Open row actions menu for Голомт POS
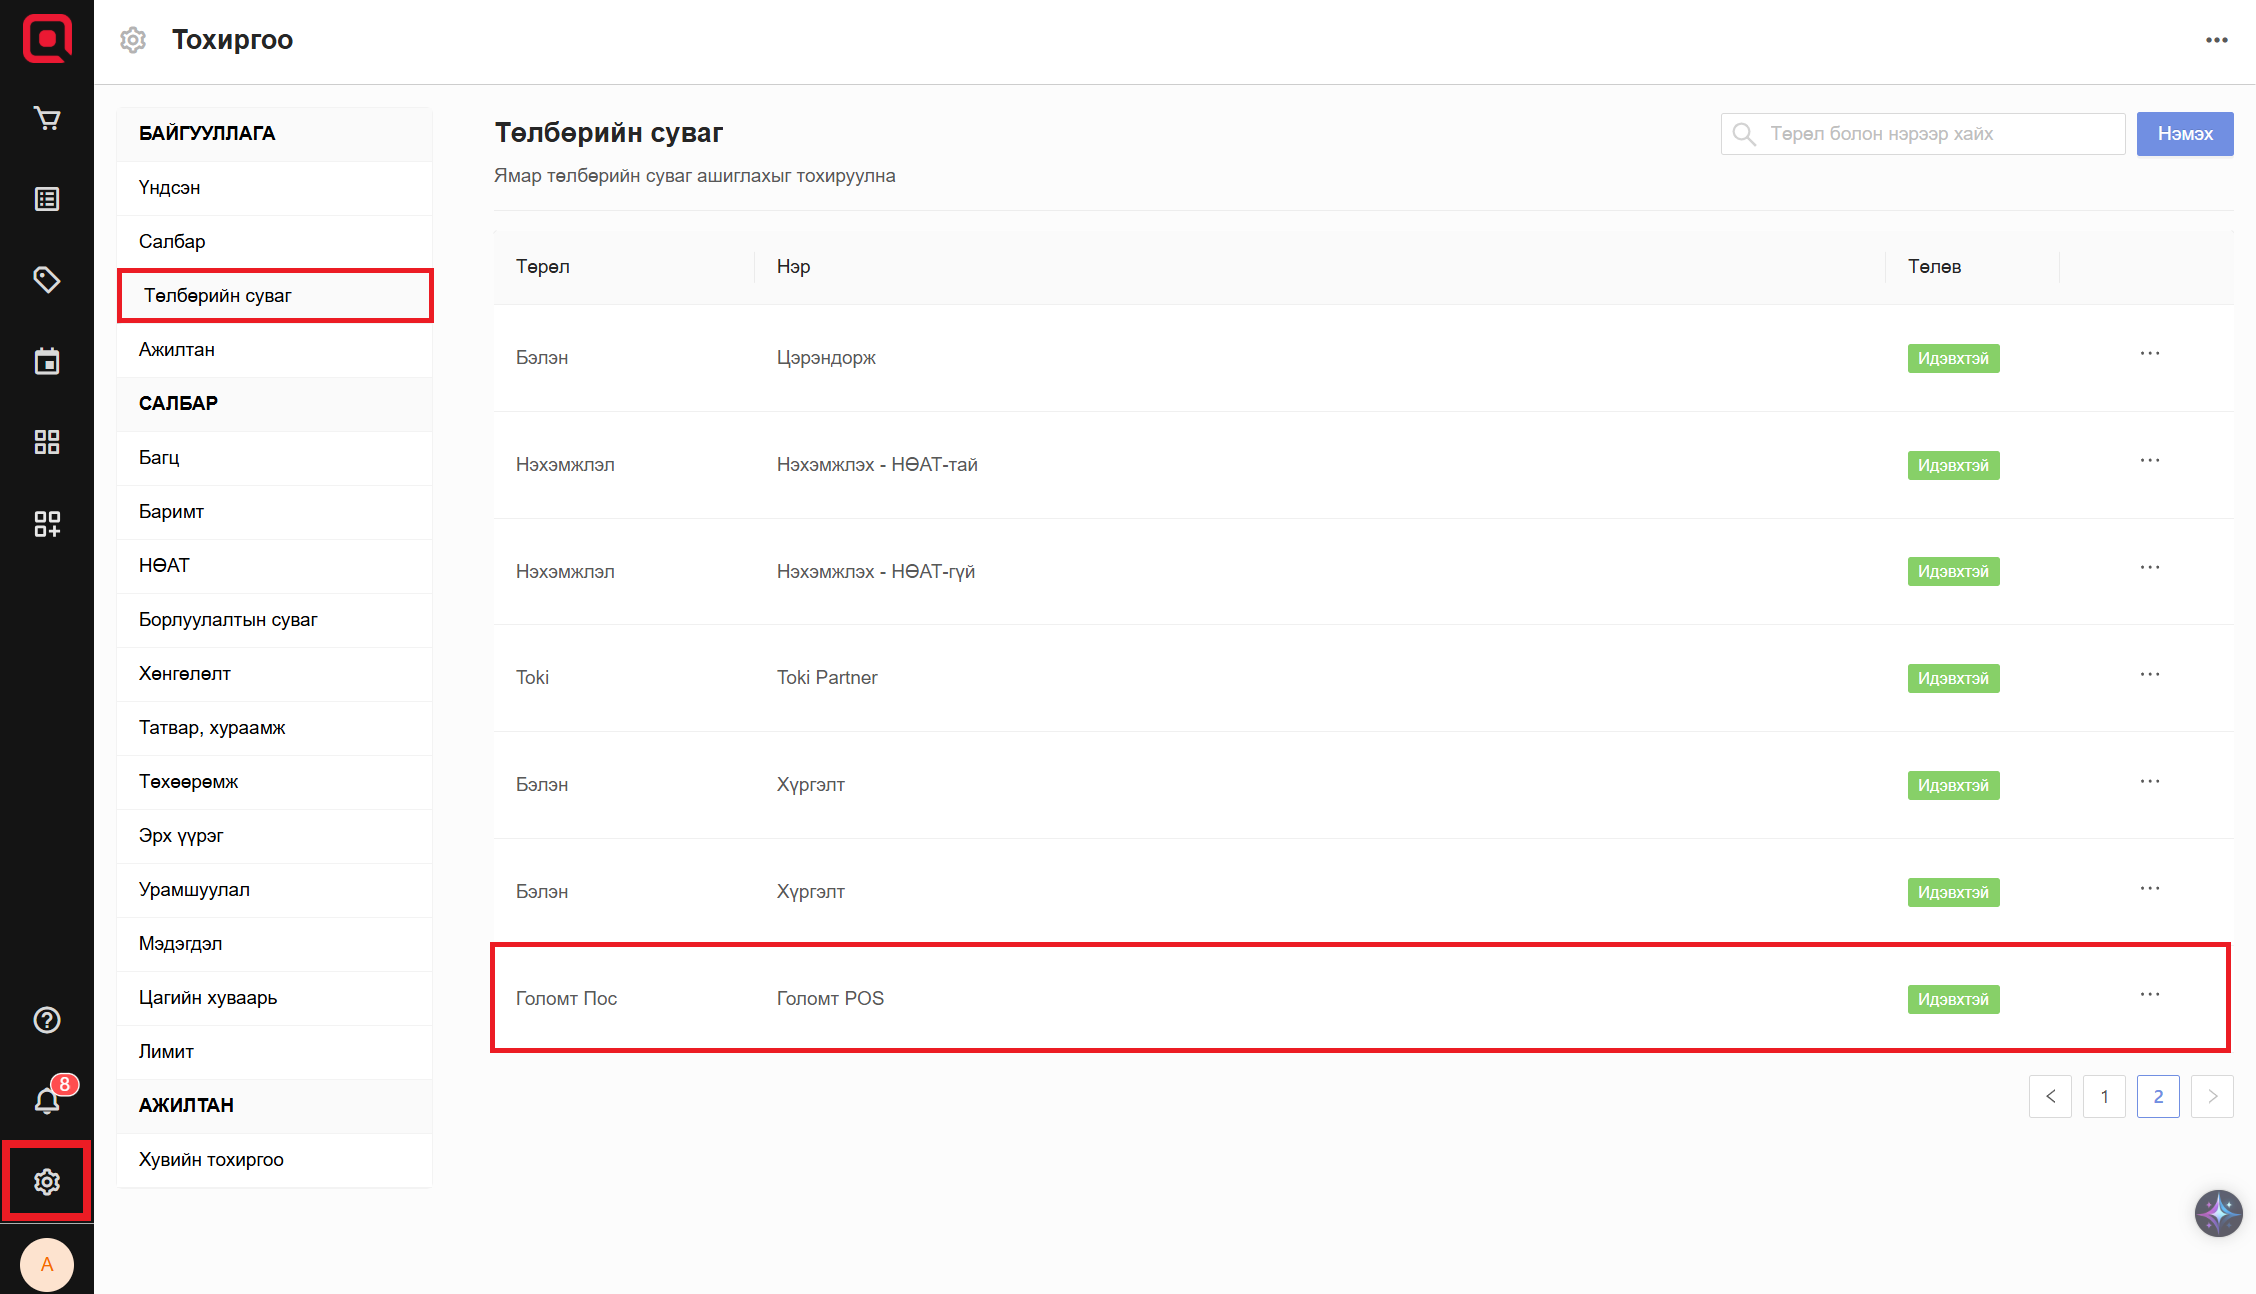This screenshot has height=1294, width=2256. (x=2150, y=995)
